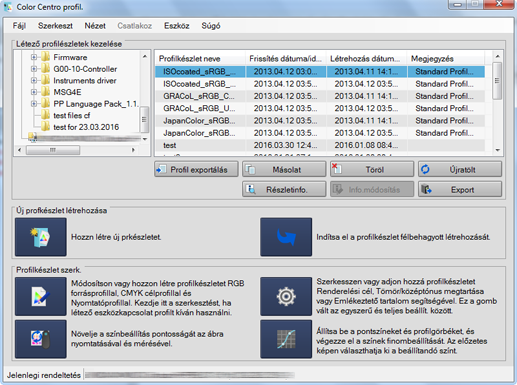
Task: Sort by Létrehozás dátum column header
Action: pos(366,59)
